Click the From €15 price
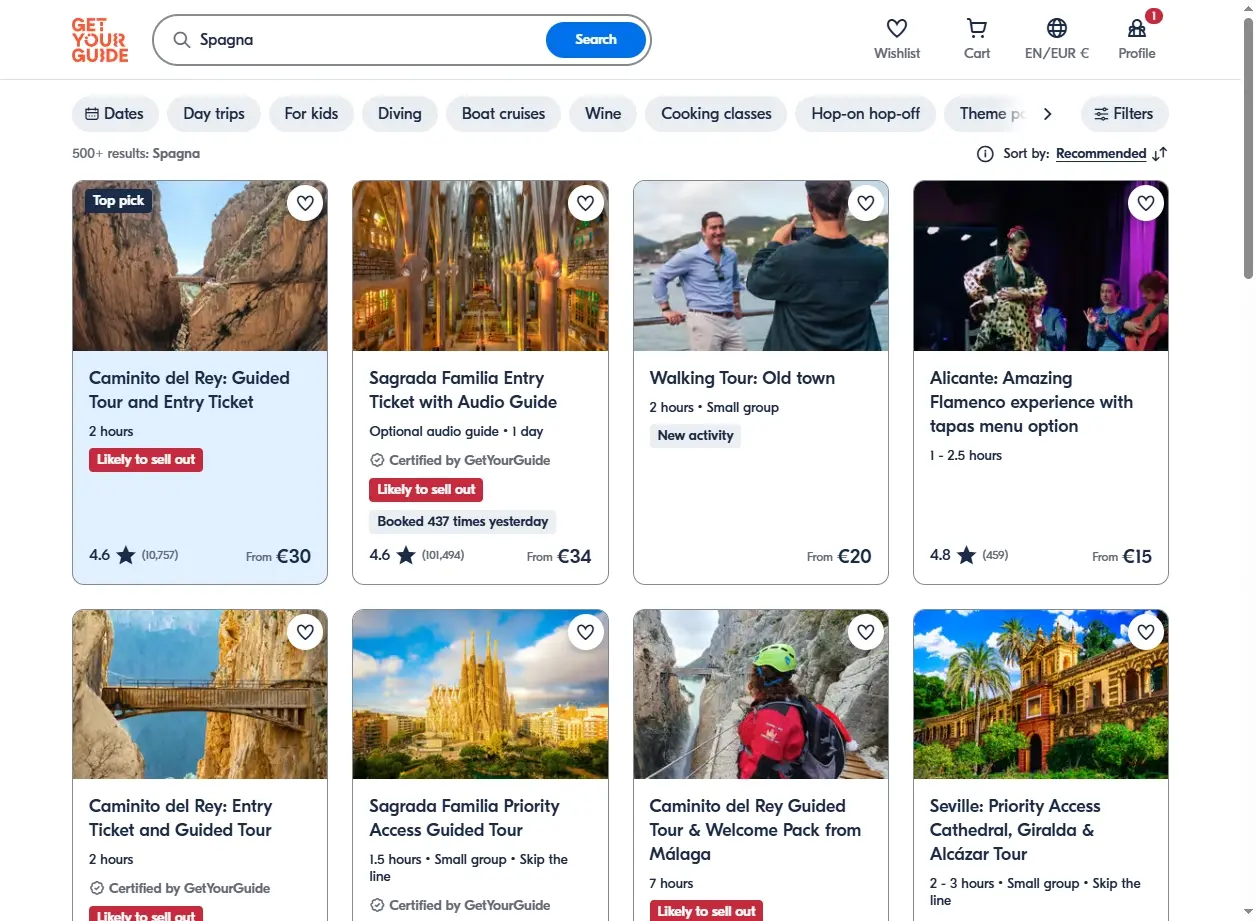Screen dimensions: 1256x921 pyautogui.click(x=1122, y=556)
